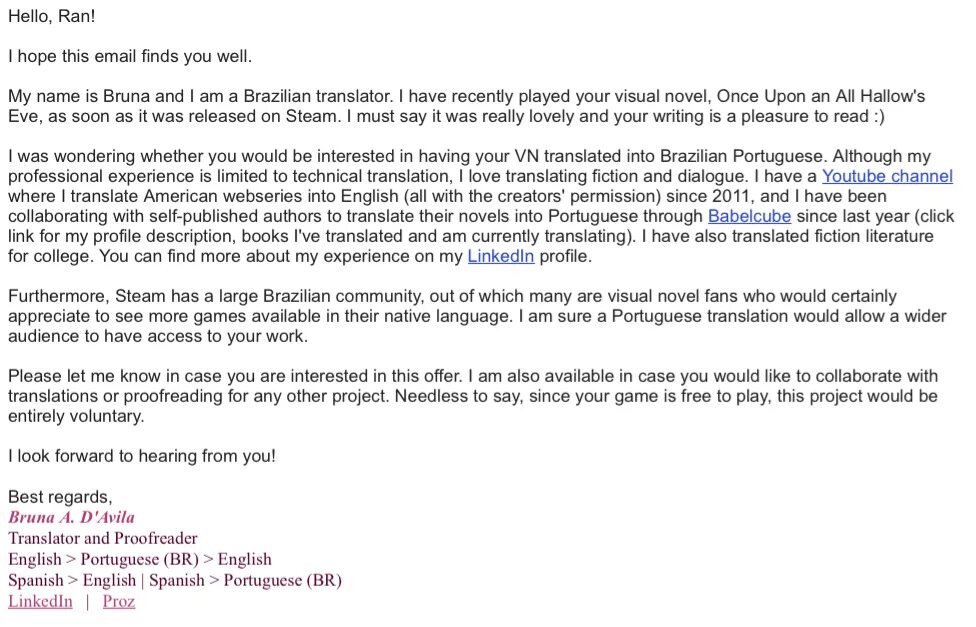Click the phrase 'audience to have access to your work.'
The height and width of the screenshot is (627, 976).
158,336
